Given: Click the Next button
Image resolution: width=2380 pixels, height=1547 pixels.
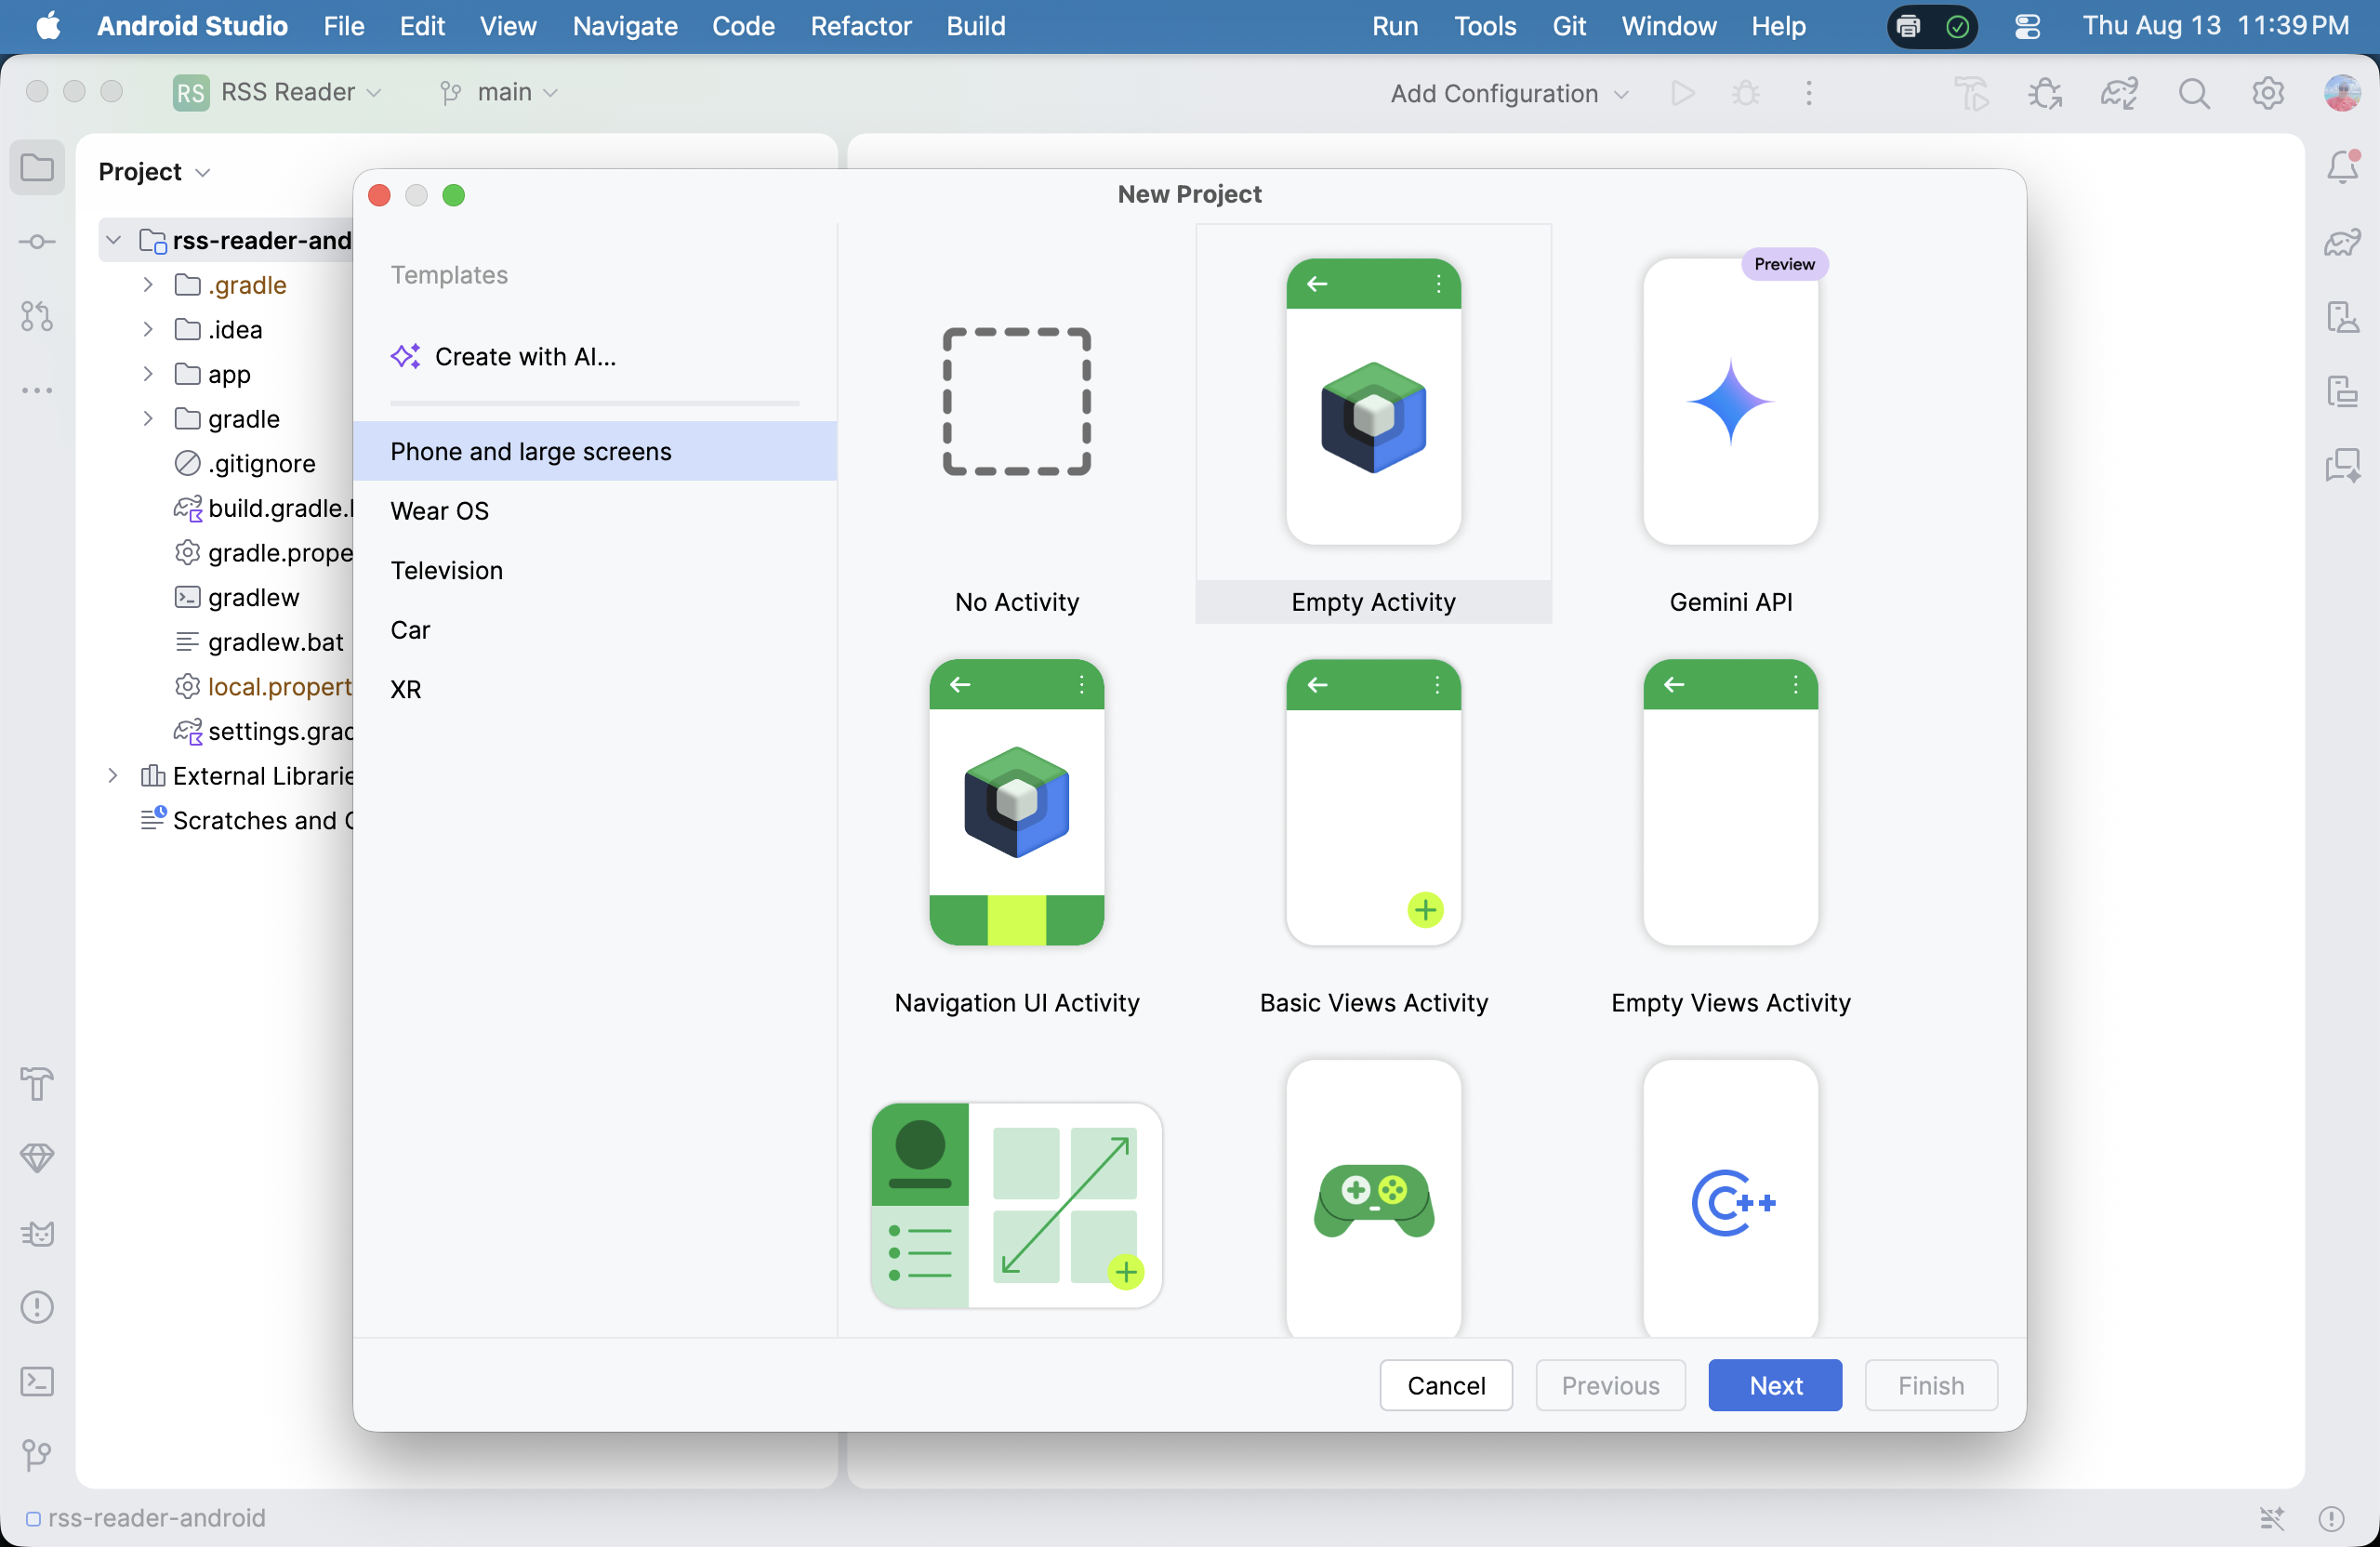Looking at the screenshot, I should point(1775,1385).
